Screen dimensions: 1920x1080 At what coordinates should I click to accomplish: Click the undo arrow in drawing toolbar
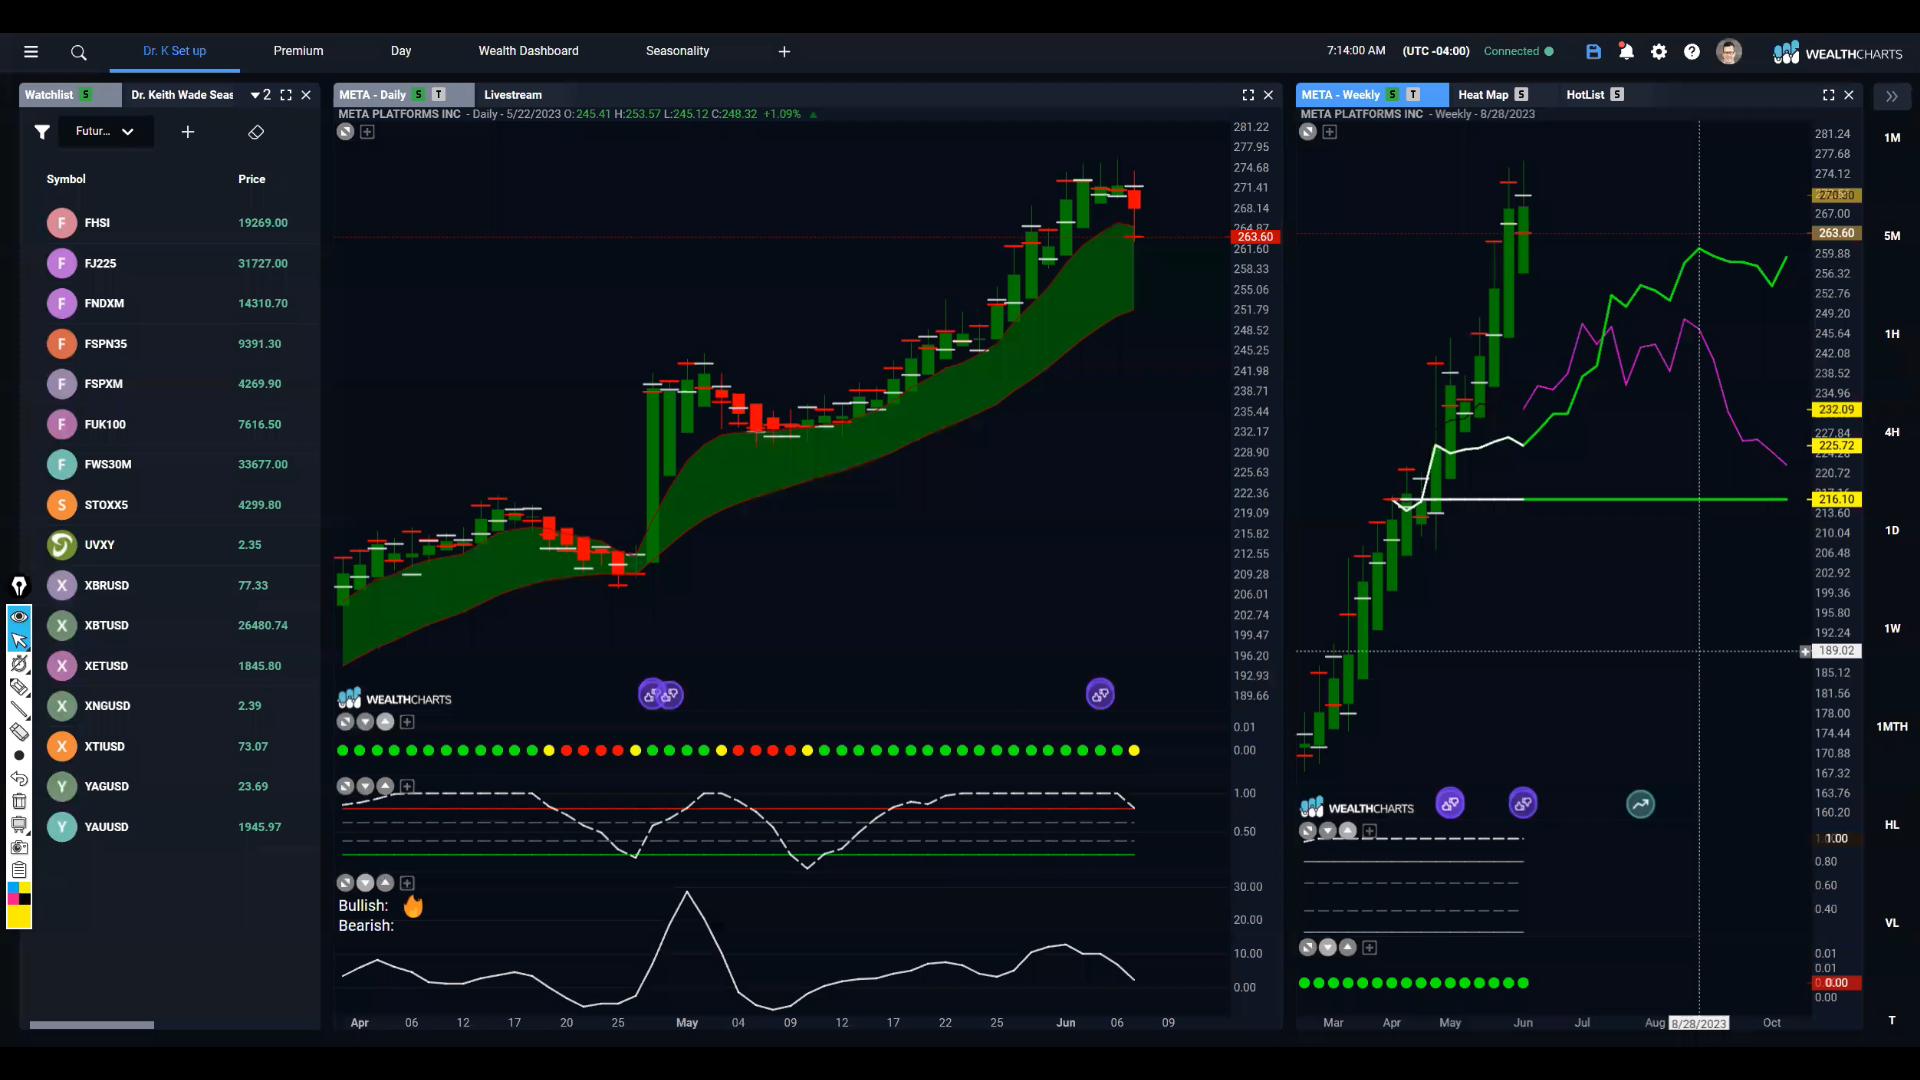coord(19,778)
